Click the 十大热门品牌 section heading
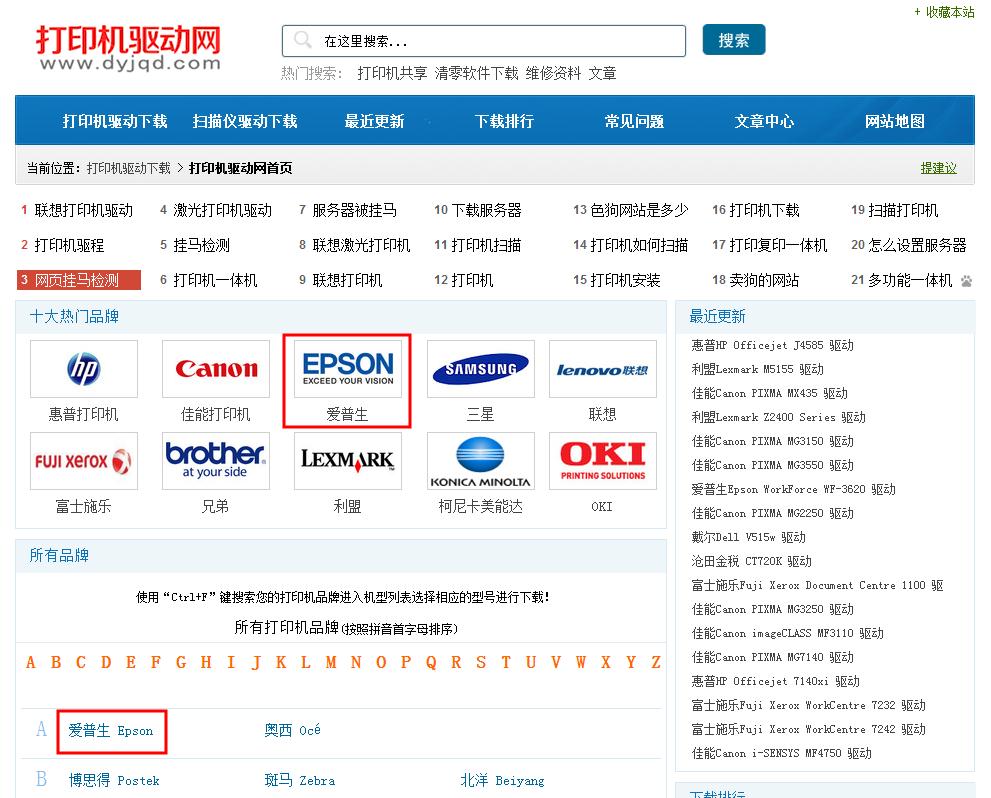 (74, 317)
